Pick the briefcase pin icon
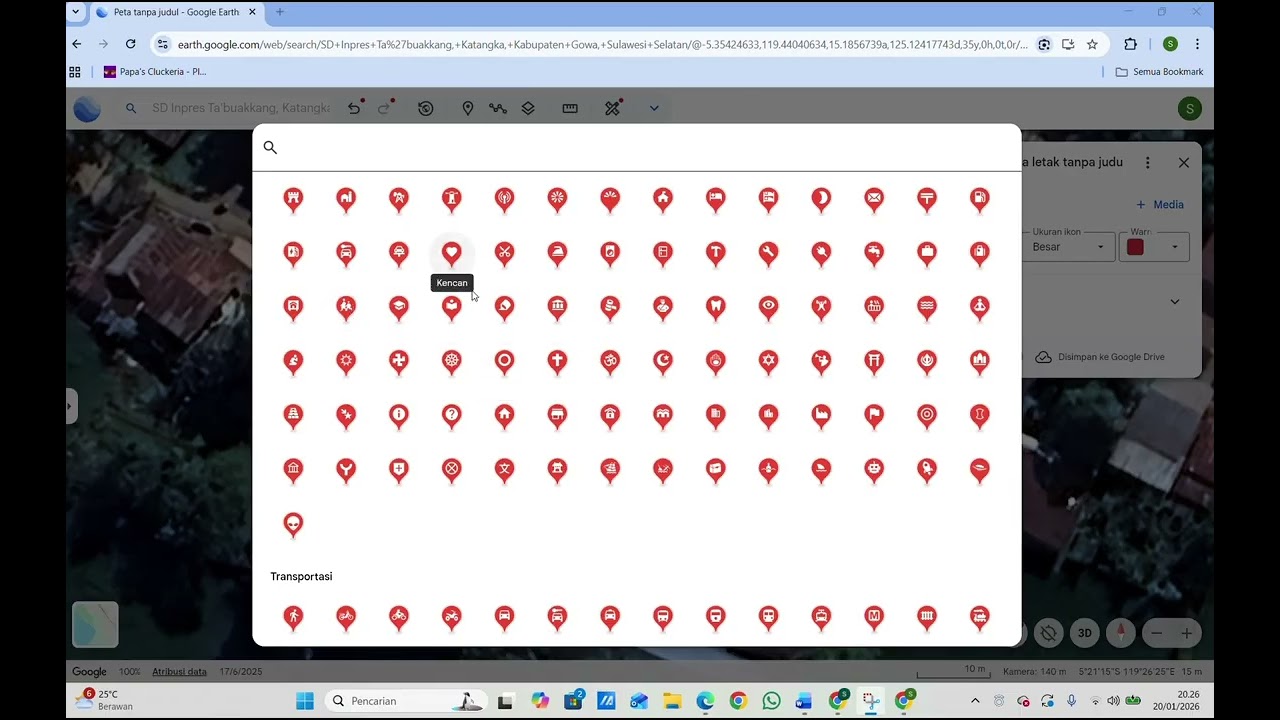The width and height of the screenshot is (1280, 720). (x=927, y=253)
